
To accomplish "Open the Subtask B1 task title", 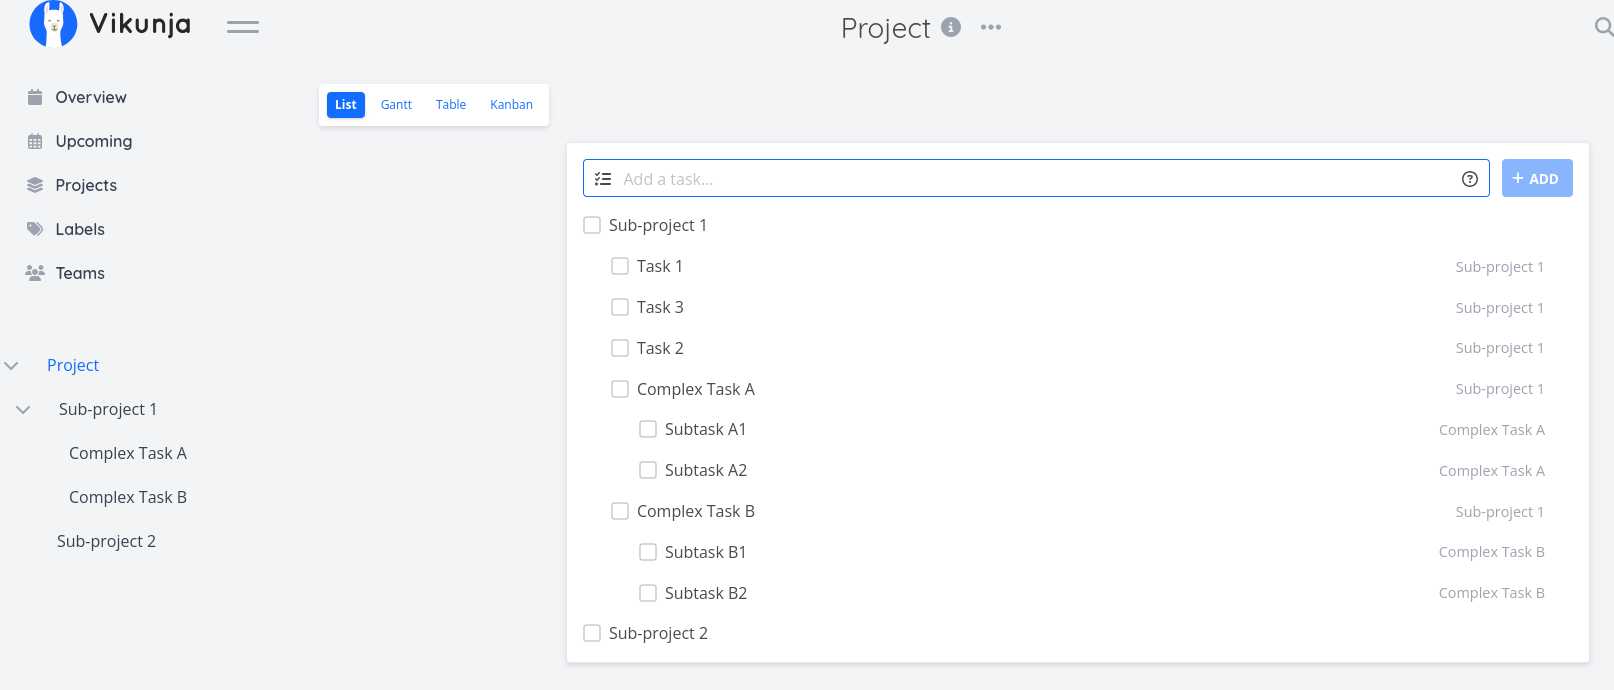I will (x=705, y=552).
